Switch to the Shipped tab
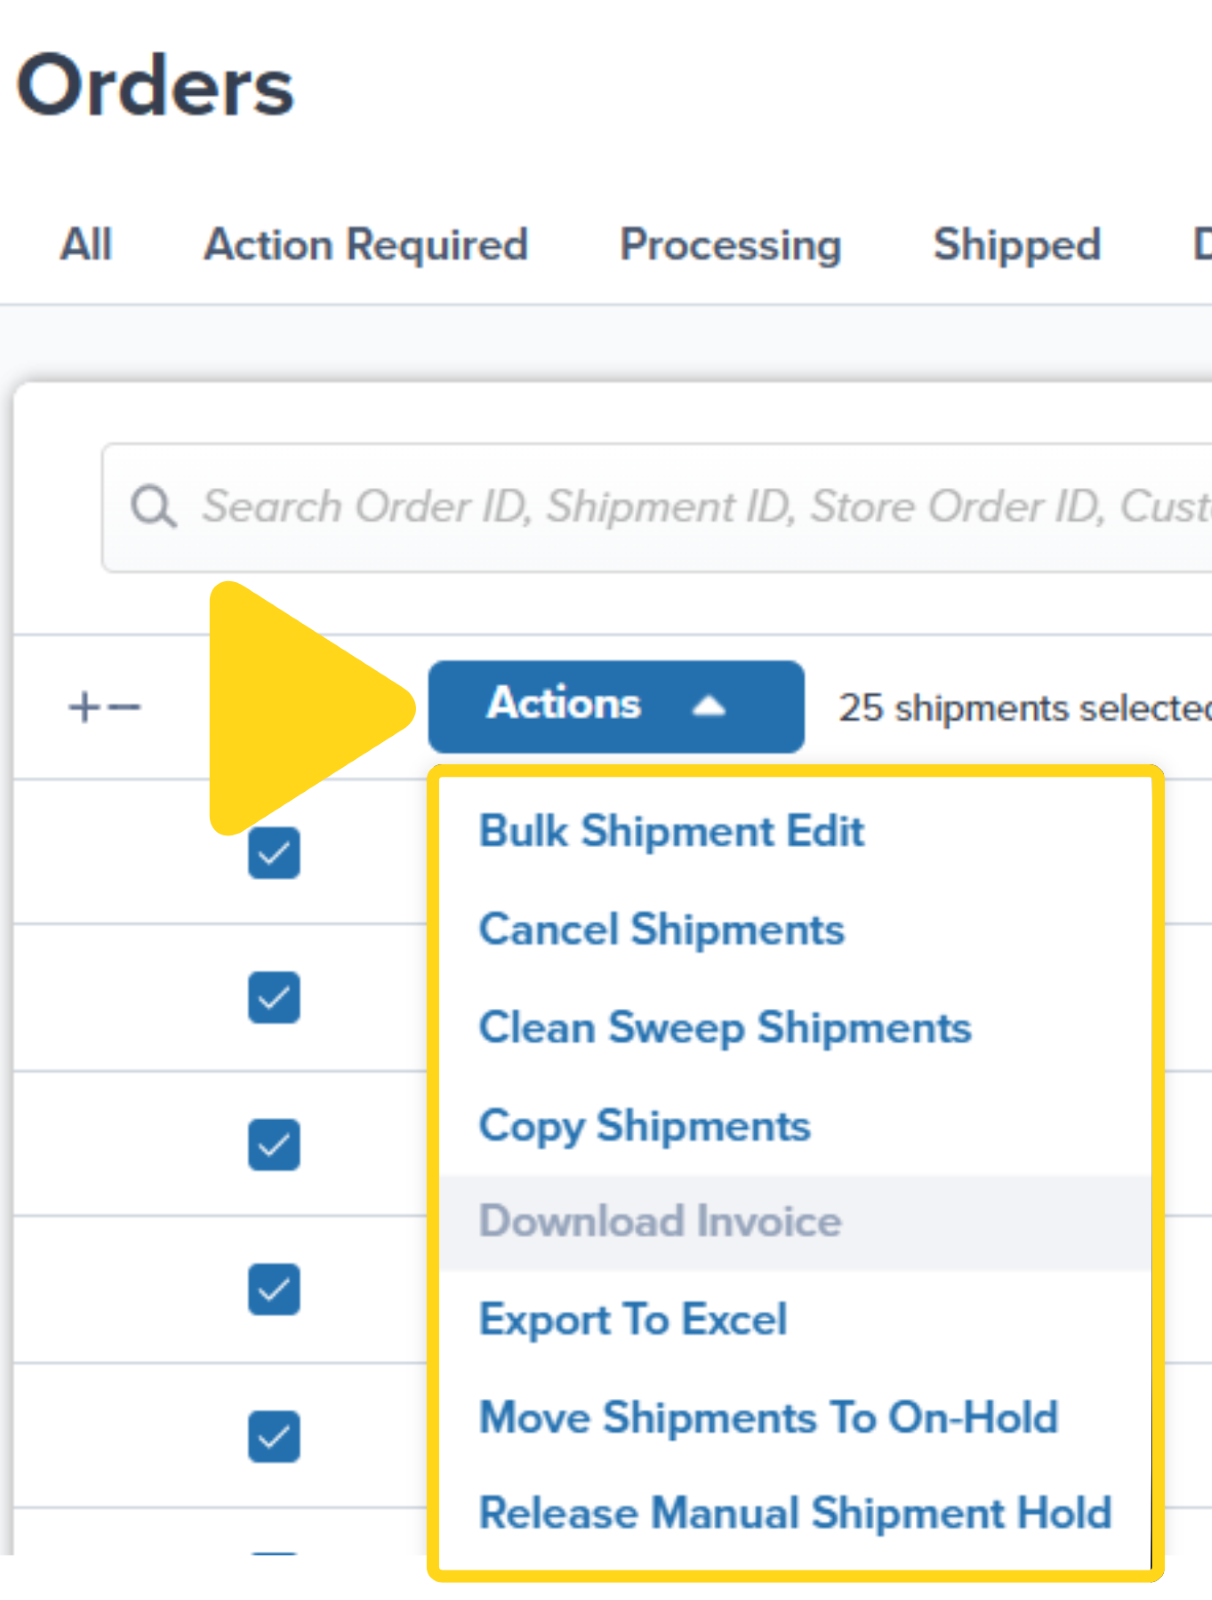 (1017, 245)
